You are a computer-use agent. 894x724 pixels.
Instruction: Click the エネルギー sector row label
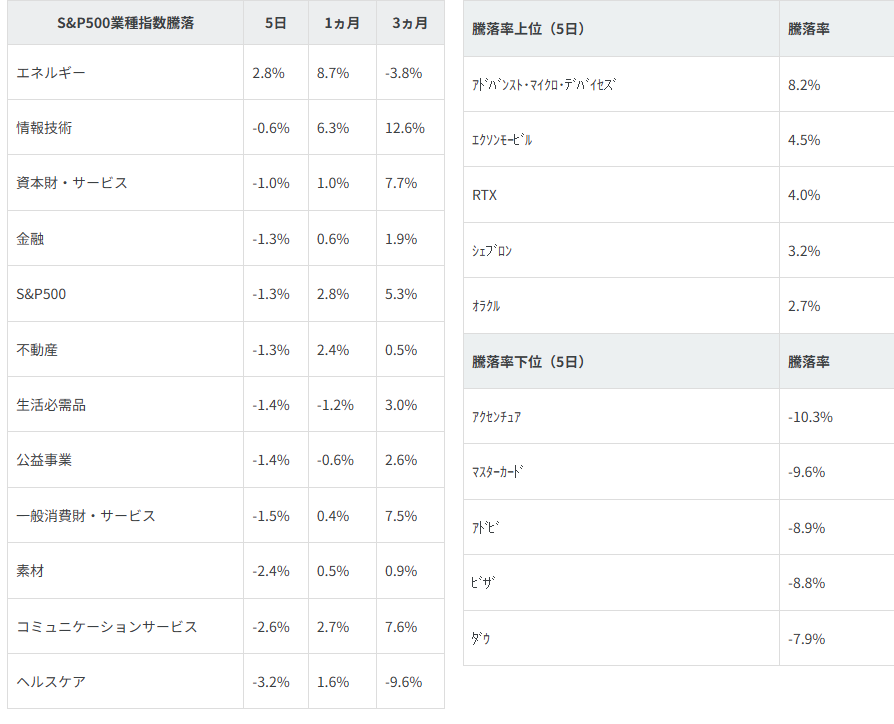tap(51, 73)
